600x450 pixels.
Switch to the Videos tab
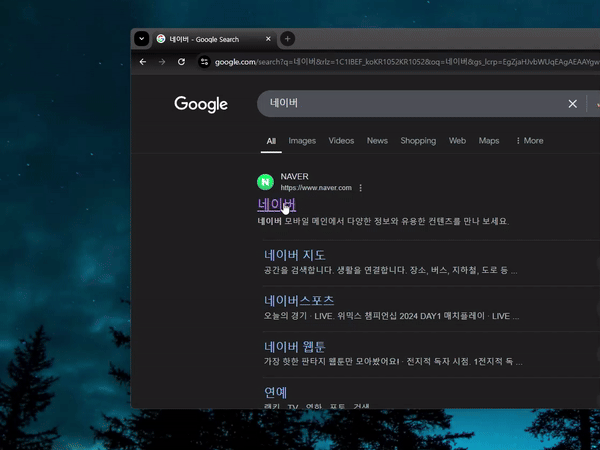point(341,141)
